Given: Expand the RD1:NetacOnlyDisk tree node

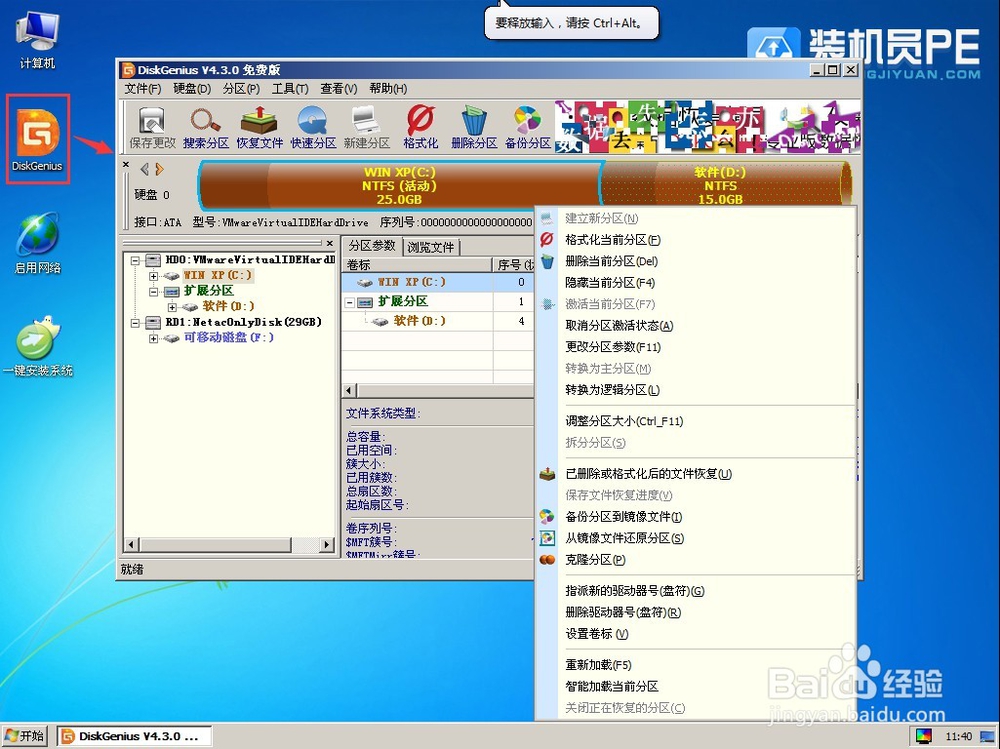Looking at the screenshot, I should click(136, 323).
